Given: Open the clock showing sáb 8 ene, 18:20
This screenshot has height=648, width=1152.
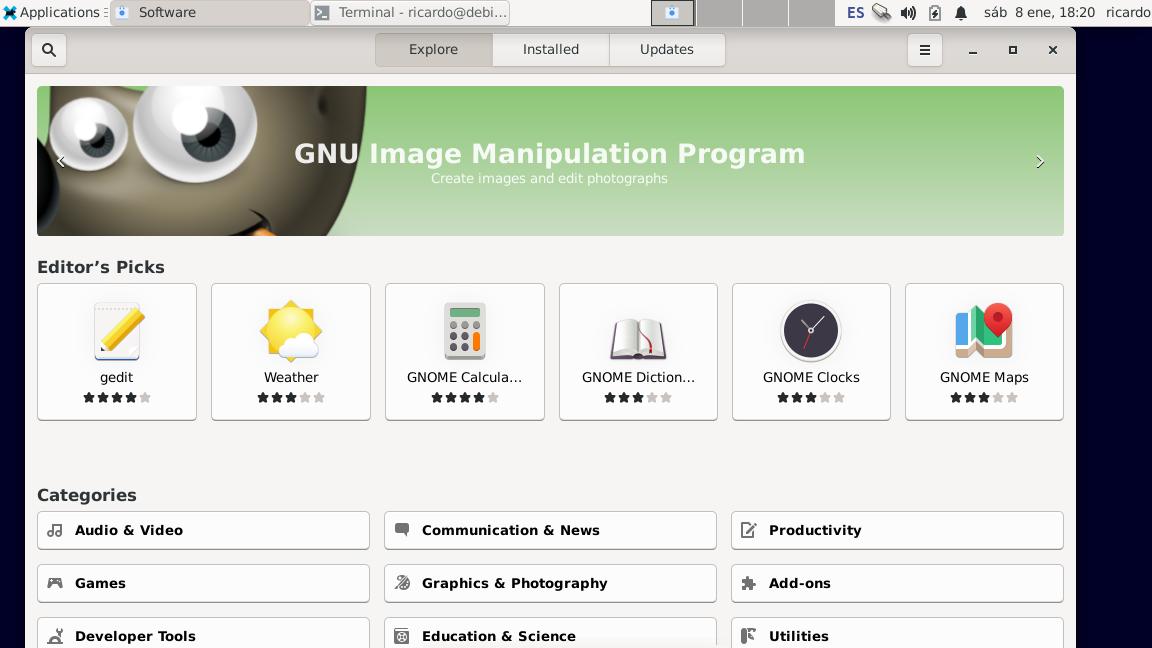Looking at the screenshot, I should (x=1039, y=12).
